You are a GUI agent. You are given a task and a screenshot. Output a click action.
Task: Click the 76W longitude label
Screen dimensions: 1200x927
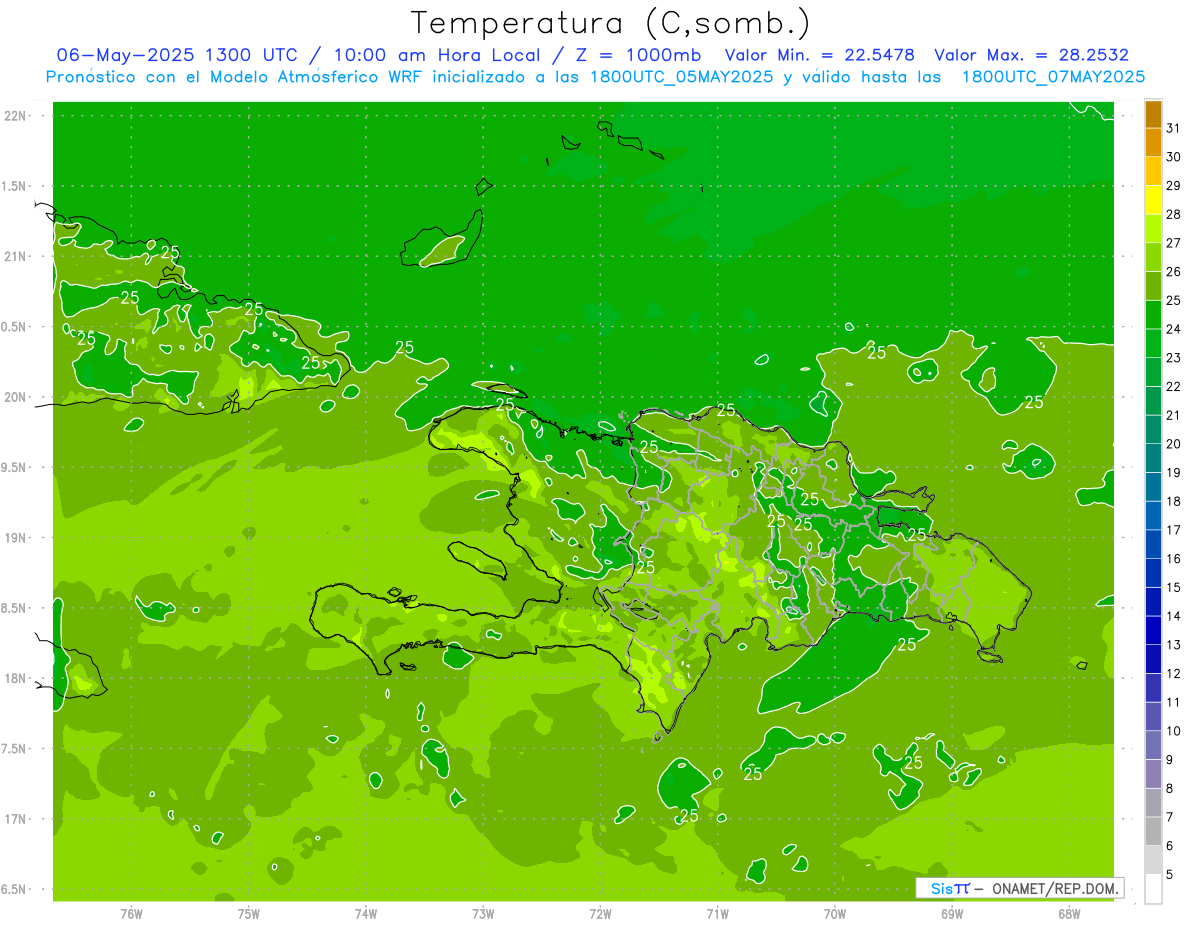tap(131, 914)
